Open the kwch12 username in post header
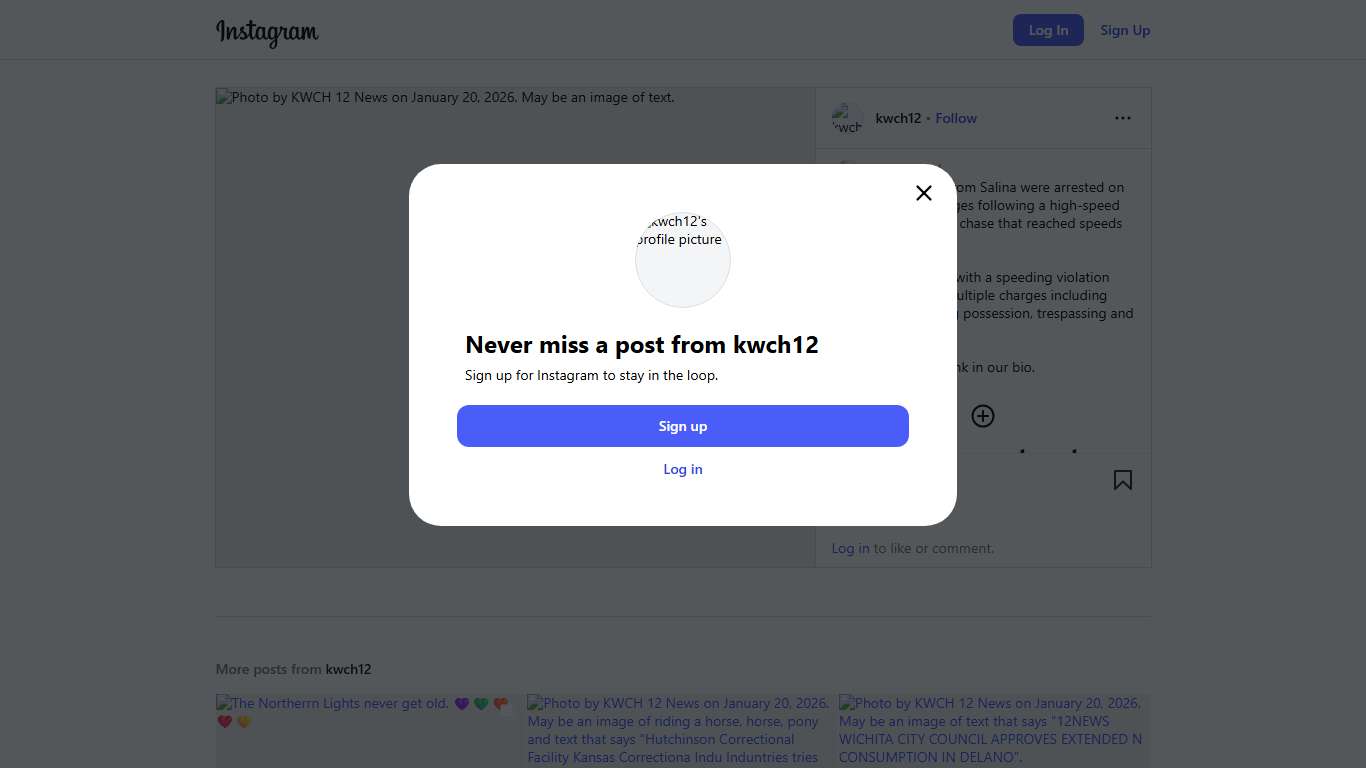This screenshot has height=768, width=1366. 898,118
